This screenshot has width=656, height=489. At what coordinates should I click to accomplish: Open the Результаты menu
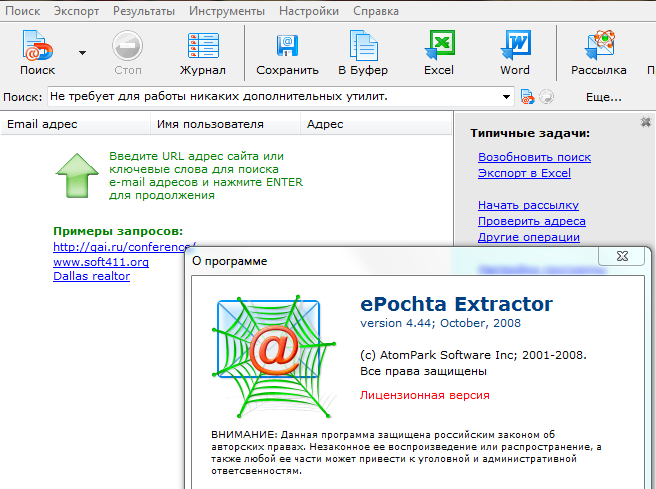[x=144, y=11]
